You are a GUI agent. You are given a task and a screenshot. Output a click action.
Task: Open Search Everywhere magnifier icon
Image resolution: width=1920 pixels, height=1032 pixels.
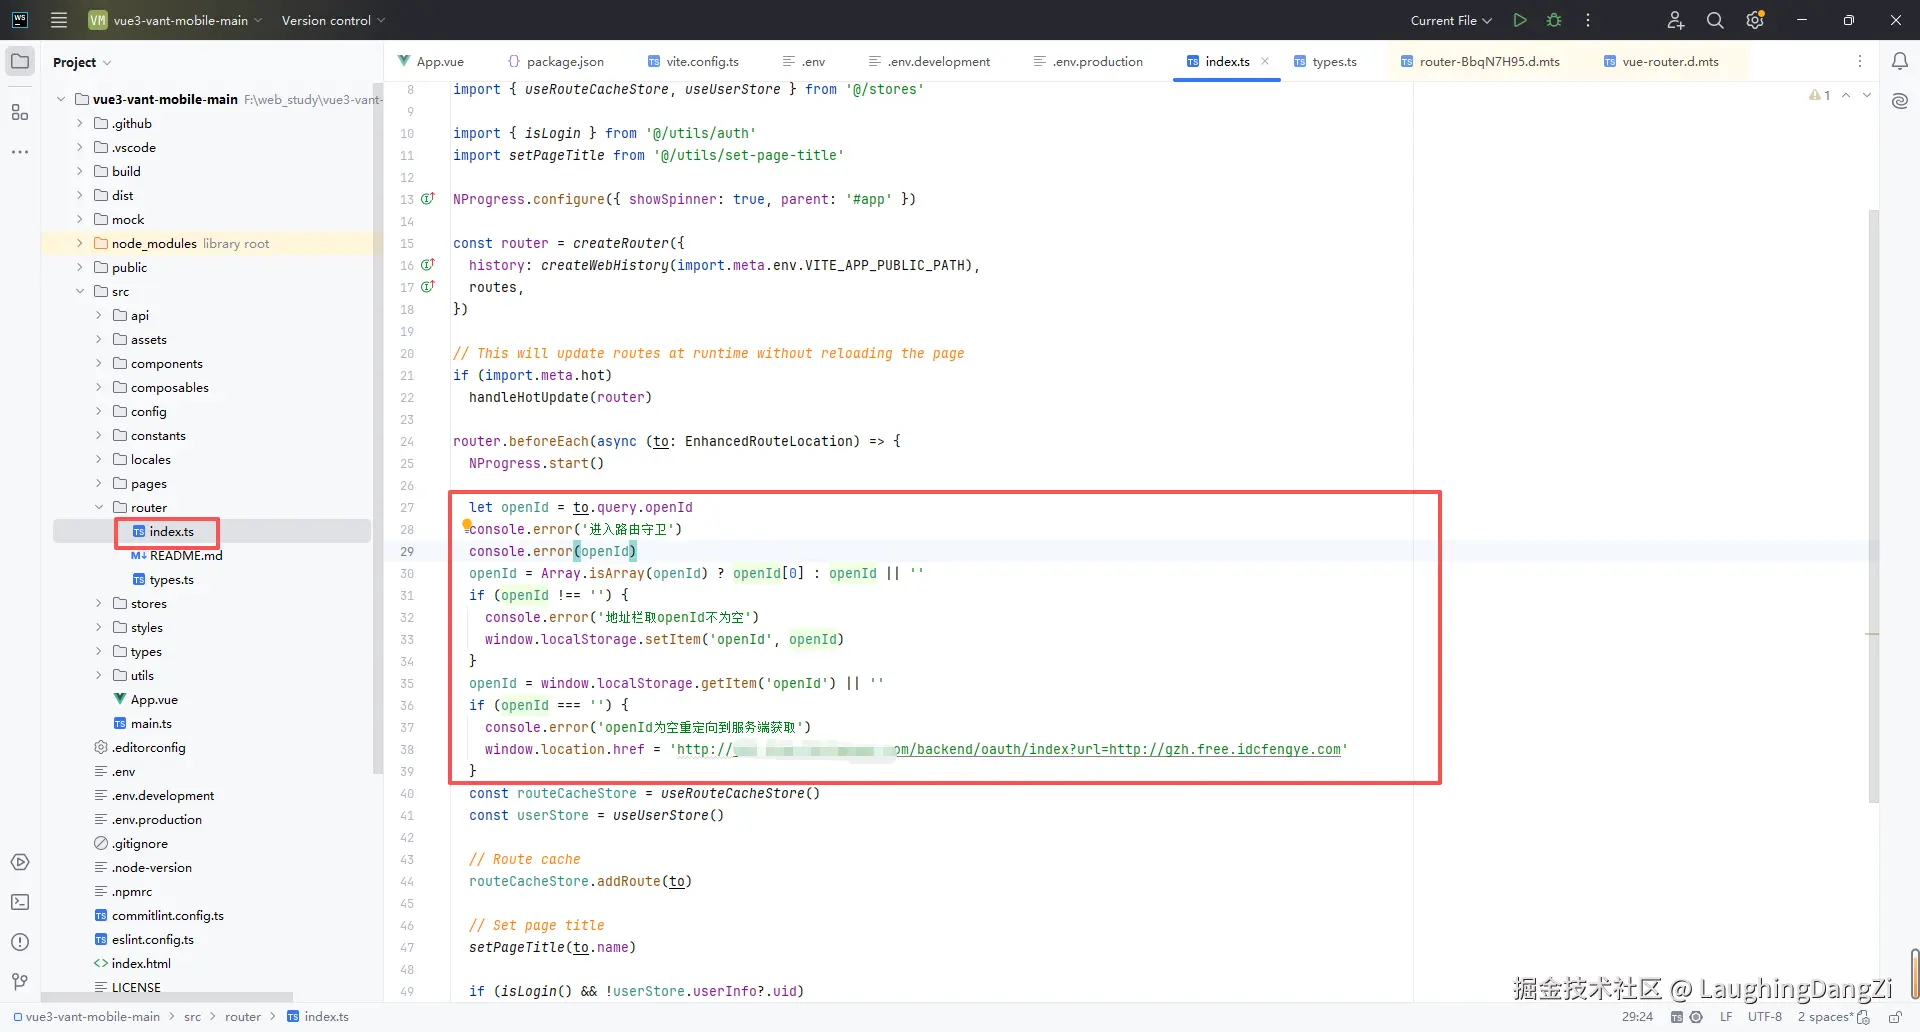[x=1715, y=20]
